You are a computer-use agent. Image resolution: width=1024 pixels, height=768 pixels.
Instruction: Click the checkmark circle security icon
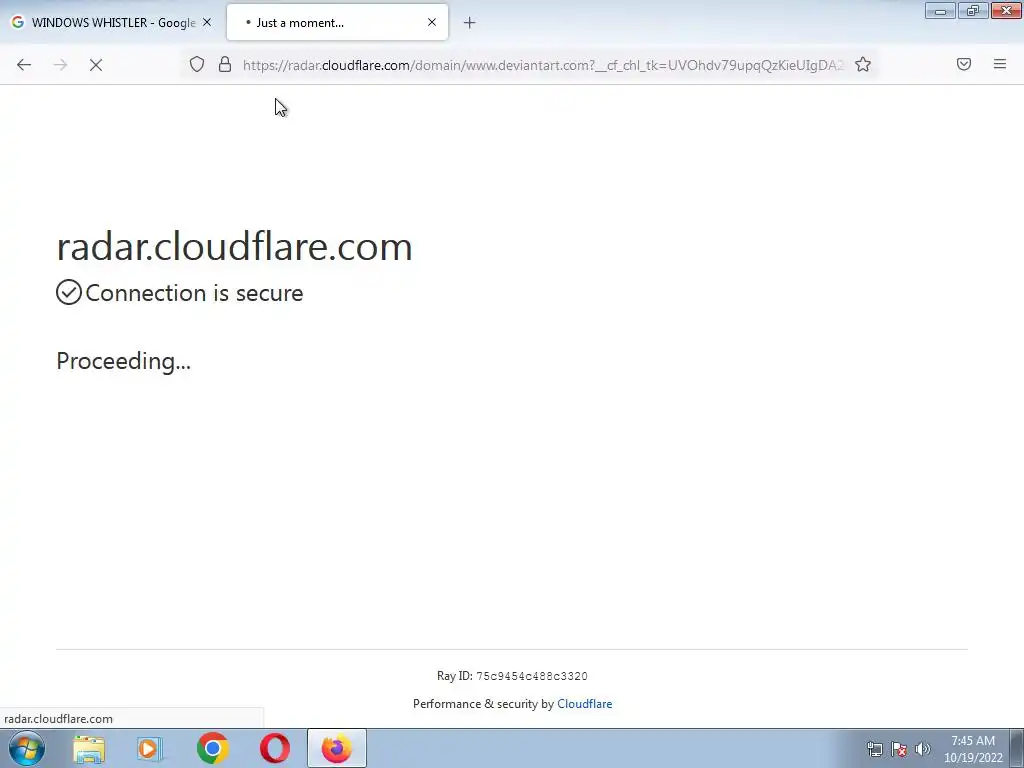tap(69, 292)
